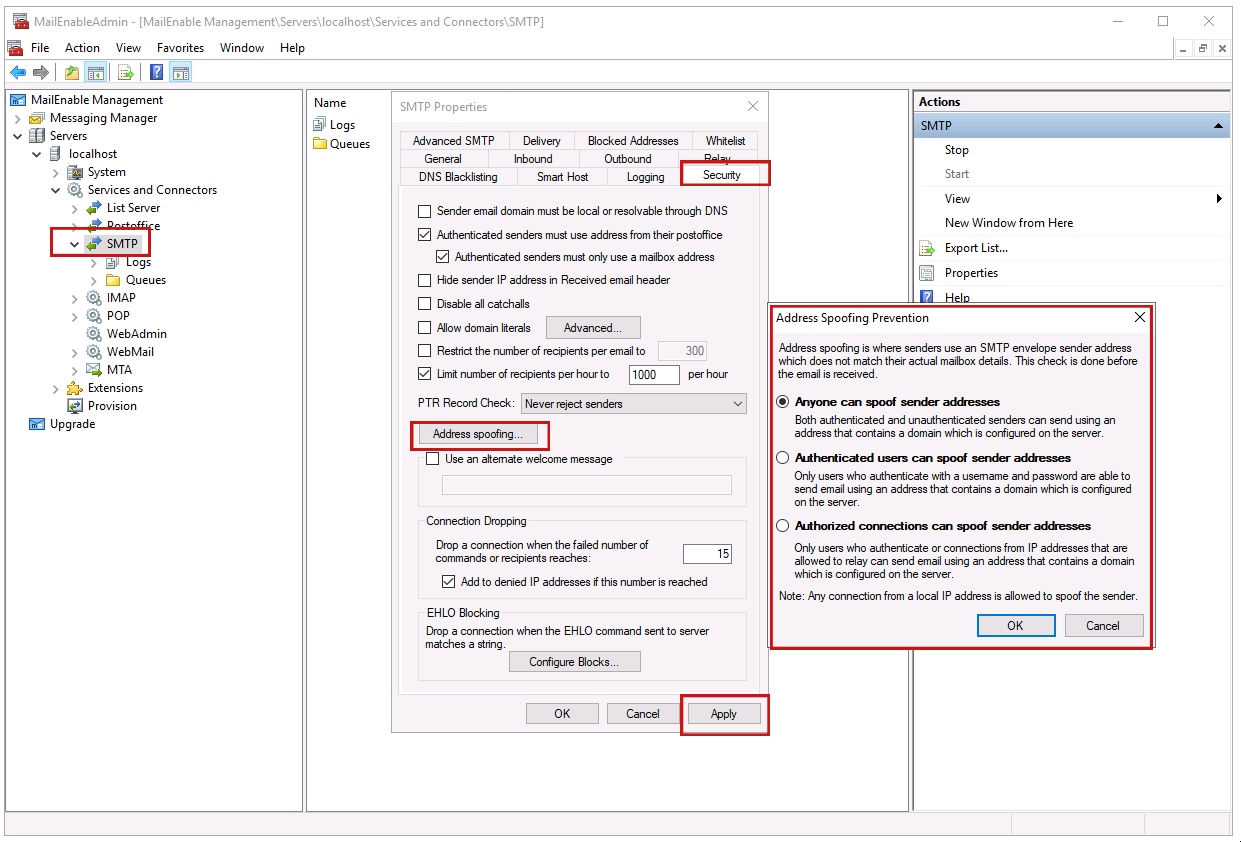Click the Export List toolbar icon
The height and width of the screenshot is (842, 1241).
(x=126, y=72)
